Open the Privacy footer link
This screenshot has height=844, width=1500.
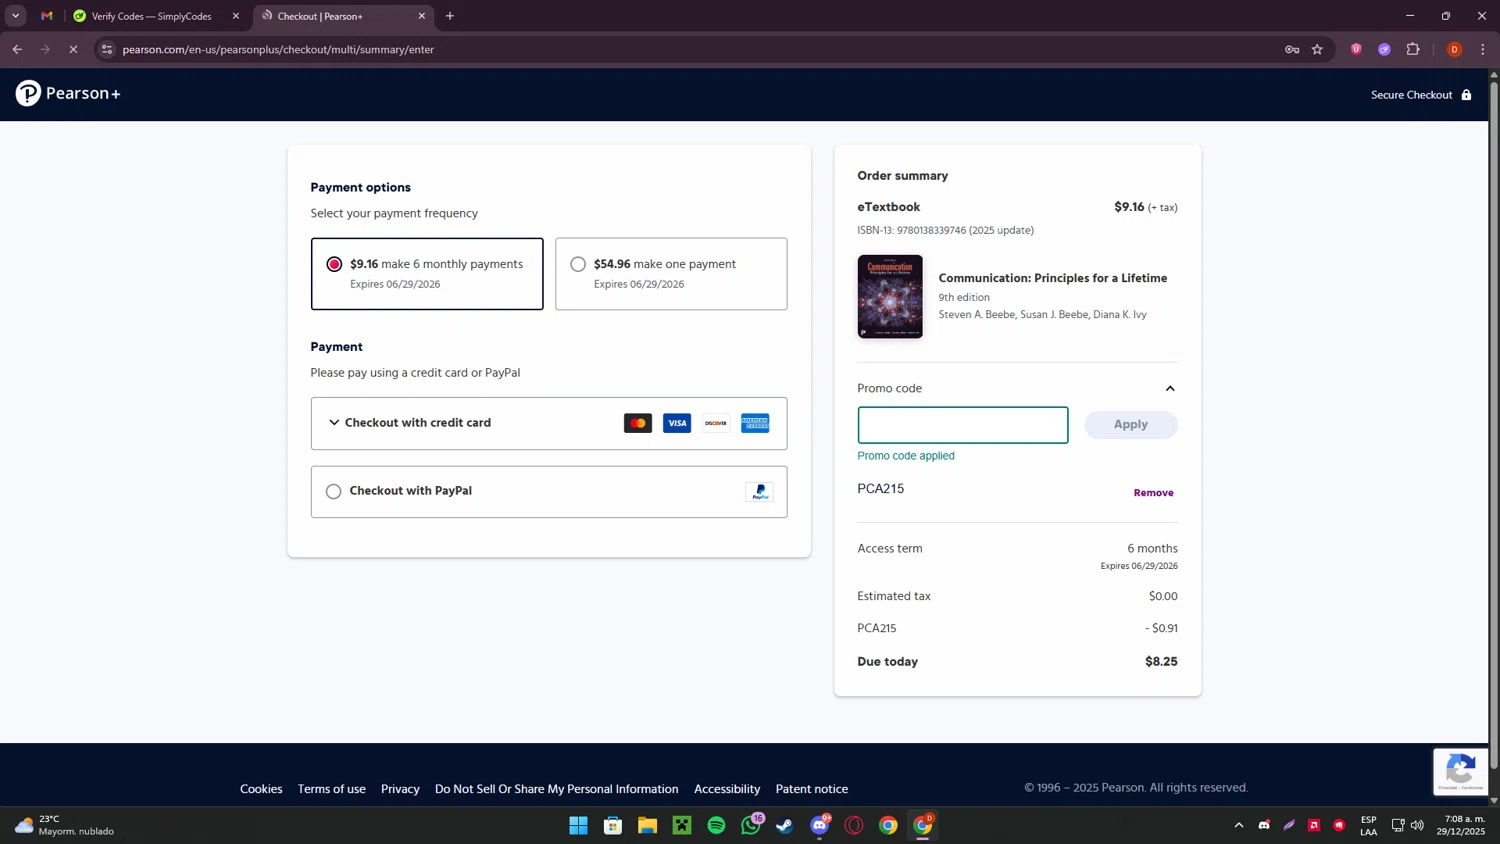point(400,789)
